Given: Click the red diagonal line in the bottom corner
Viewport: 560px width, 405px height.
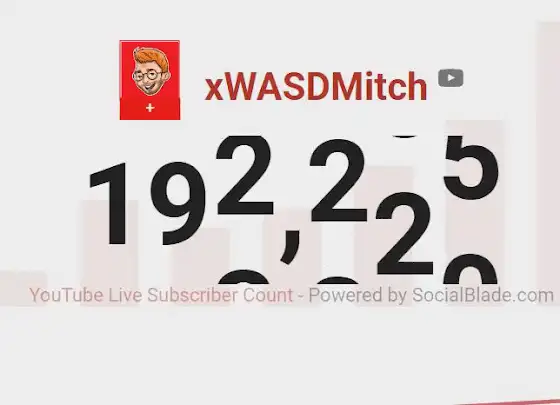Looking at the screenshot, I should (507, 402).
